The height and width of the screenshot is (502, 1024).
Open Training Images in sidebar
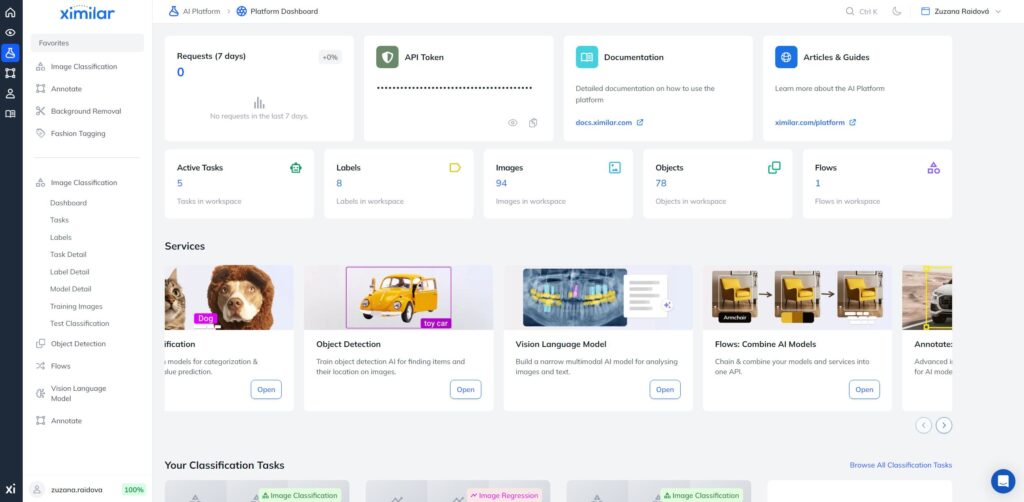coord(76,306)
